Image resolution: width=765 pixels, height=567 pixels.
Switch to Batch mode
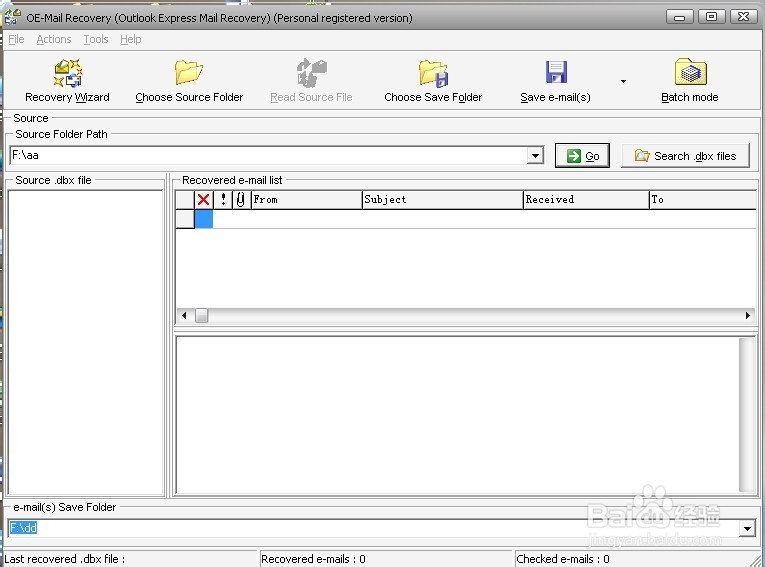coord(689,81)
